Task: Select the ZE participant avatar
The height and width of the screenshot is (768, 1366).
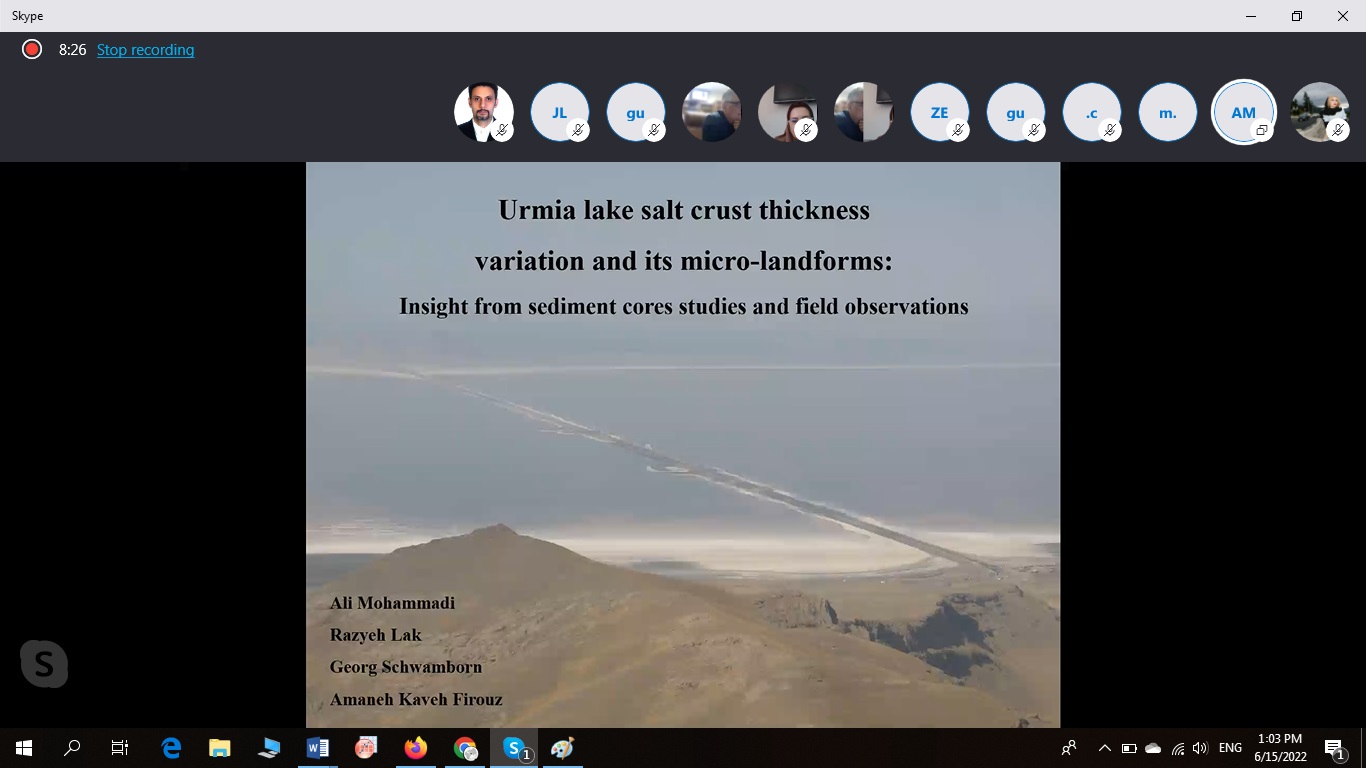Action: click(939, 112)
